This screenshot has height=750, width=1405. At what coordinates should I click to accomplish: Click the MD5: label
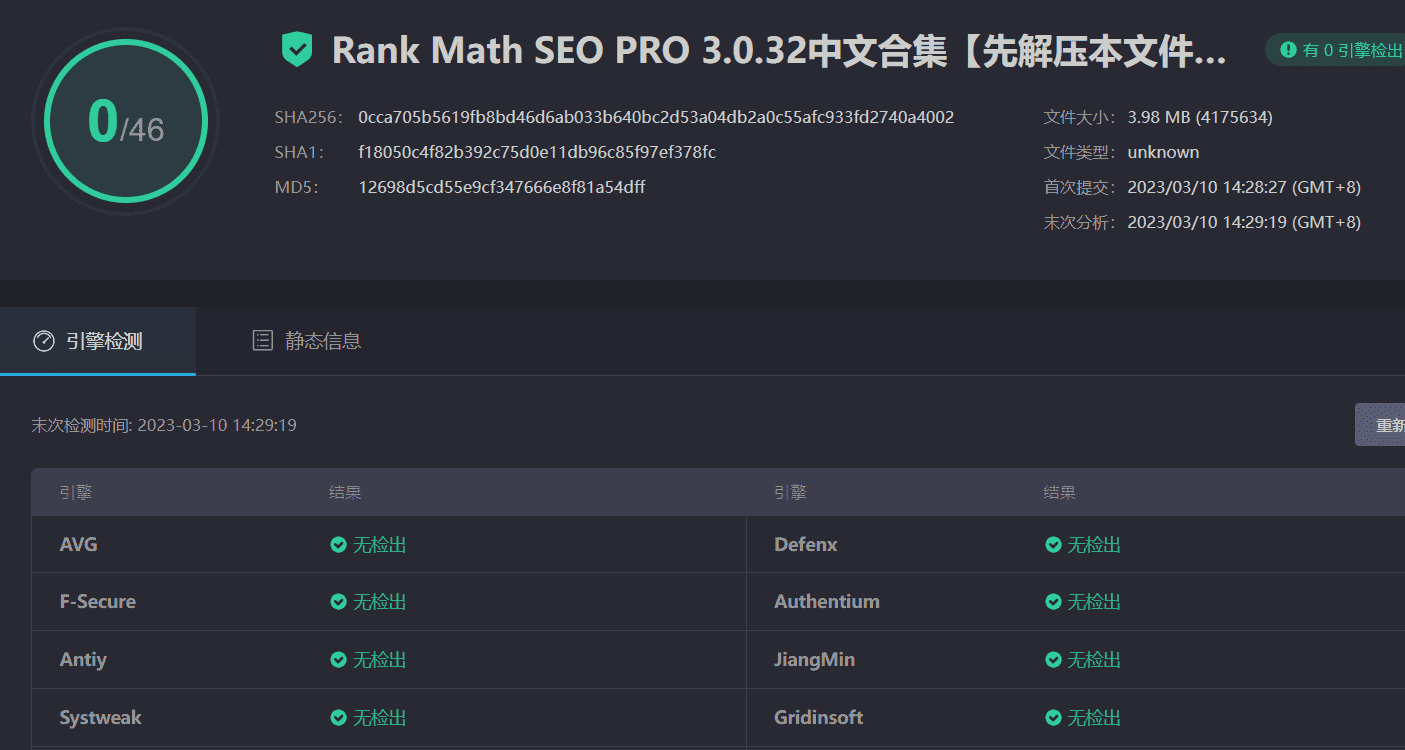[296, 187]
